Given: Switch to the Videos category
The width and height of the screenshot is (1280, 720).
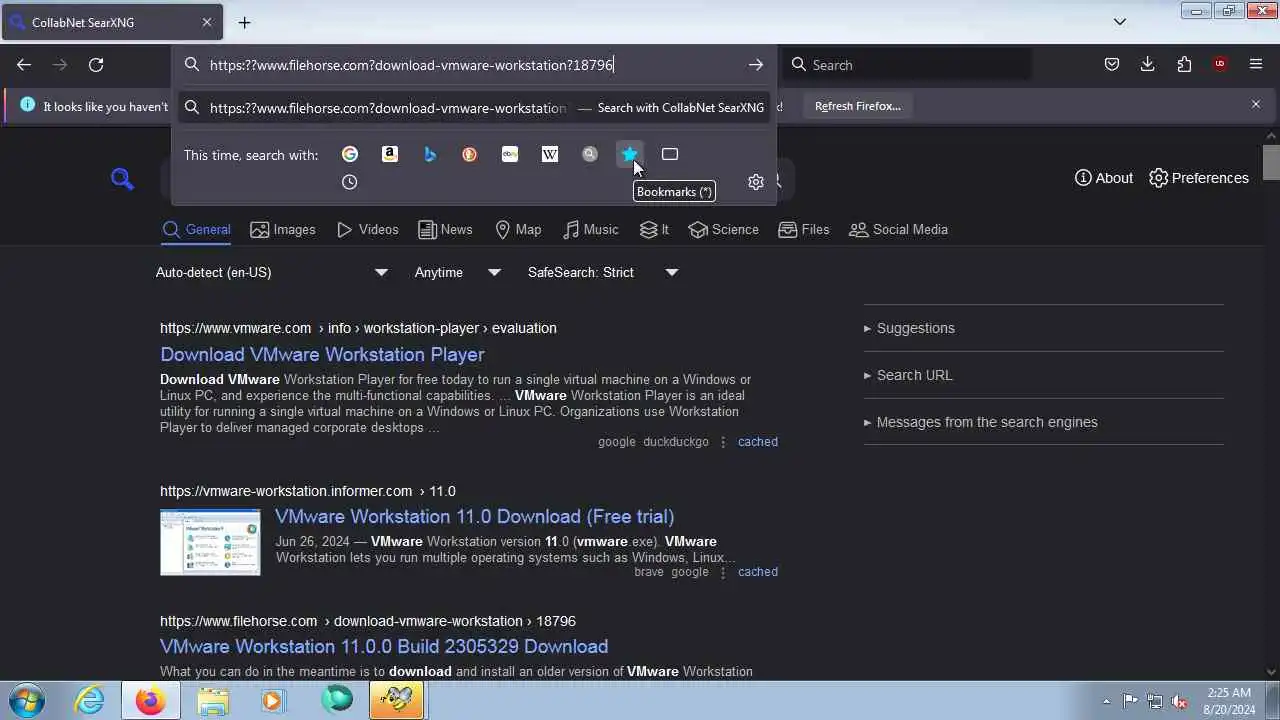Looking at the screenshot, I should pyautogui.click(x=367, y=229).
